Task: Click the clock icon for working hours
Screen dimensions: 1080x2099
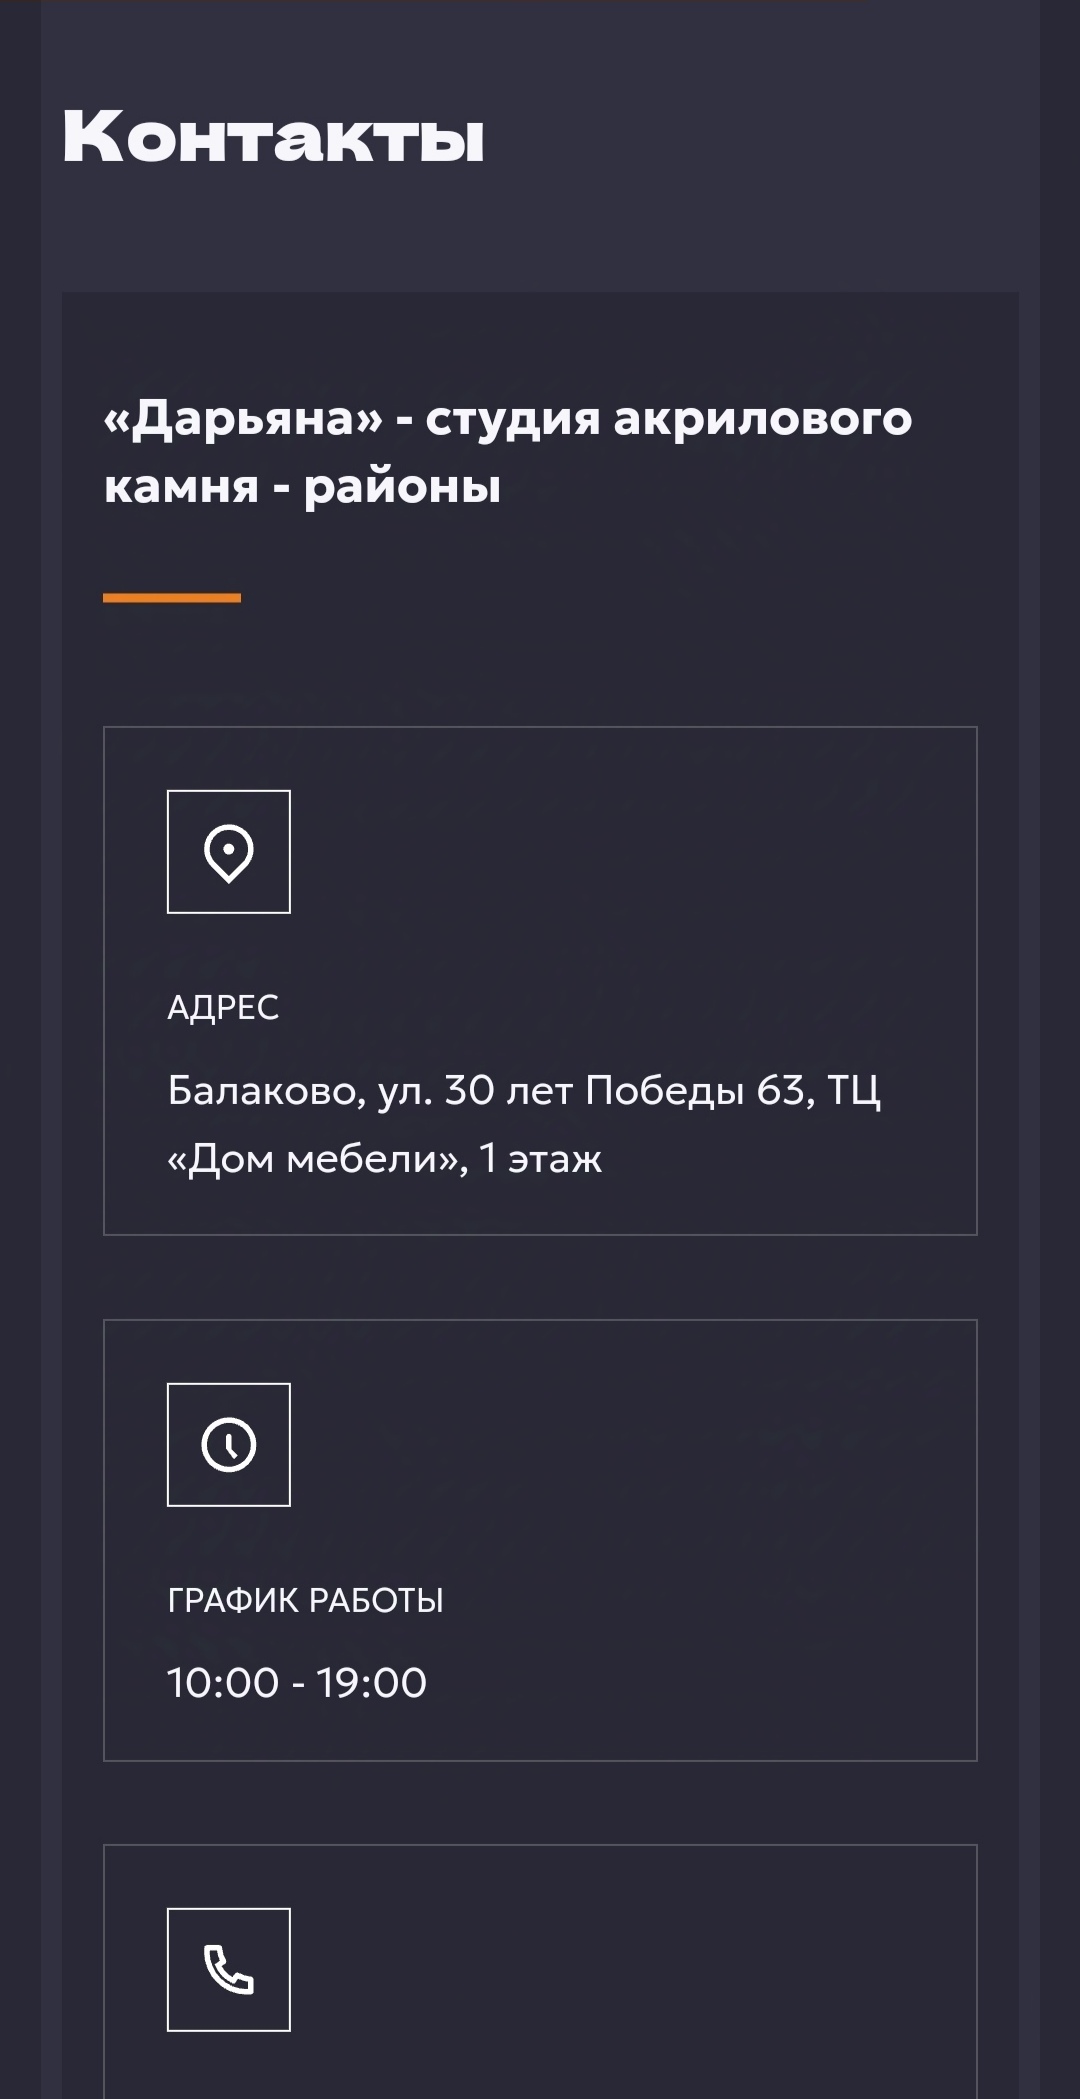Action: [228, 1445]
